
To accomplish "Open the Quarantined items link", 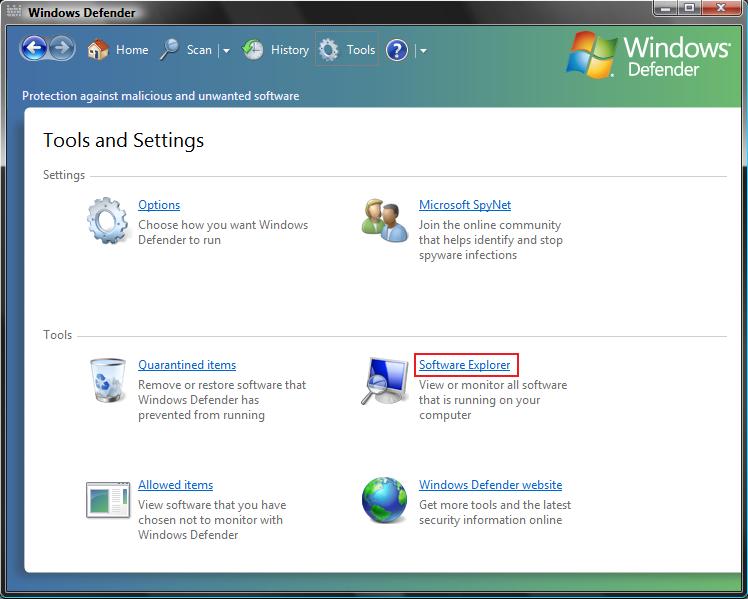I will [x=187, y=365].
